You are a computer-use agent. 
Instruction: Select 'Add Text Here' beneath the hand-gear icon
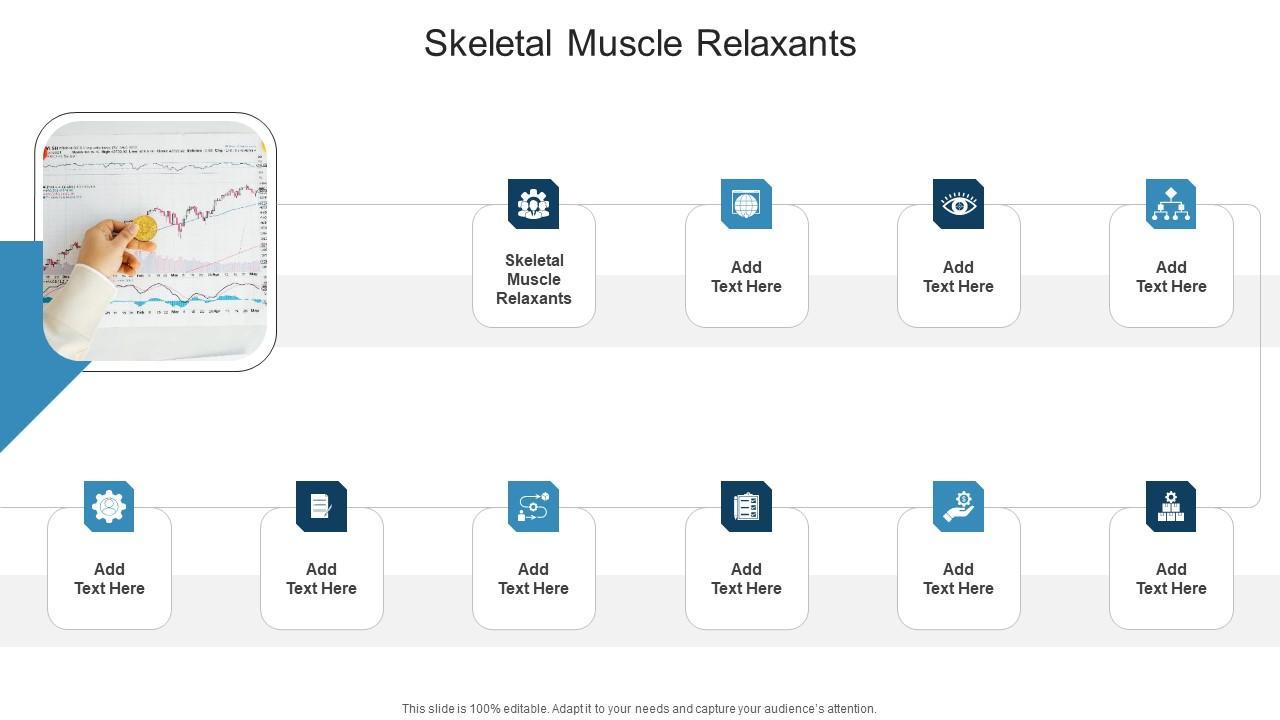pos(958,579)
